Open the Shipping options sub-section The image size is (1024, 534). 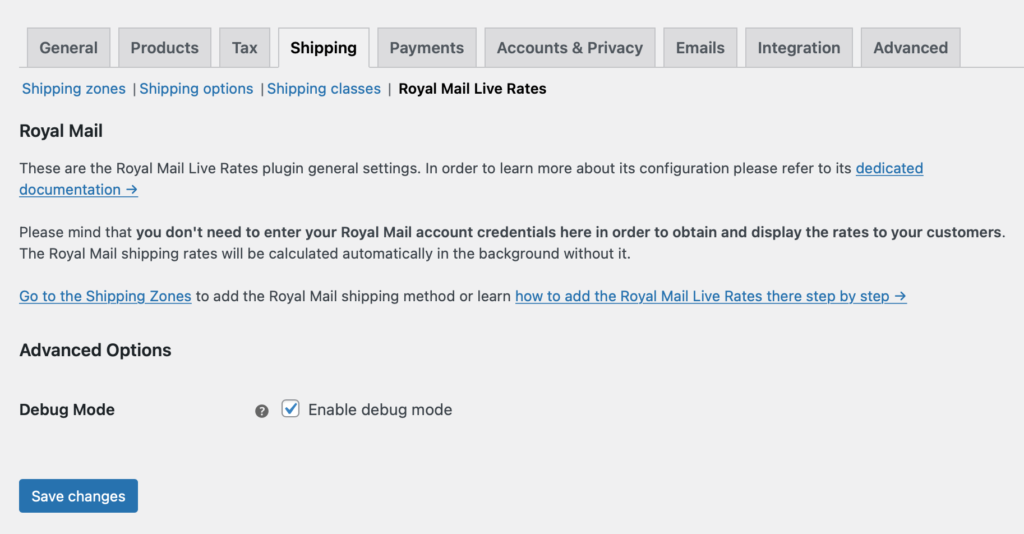196,89
